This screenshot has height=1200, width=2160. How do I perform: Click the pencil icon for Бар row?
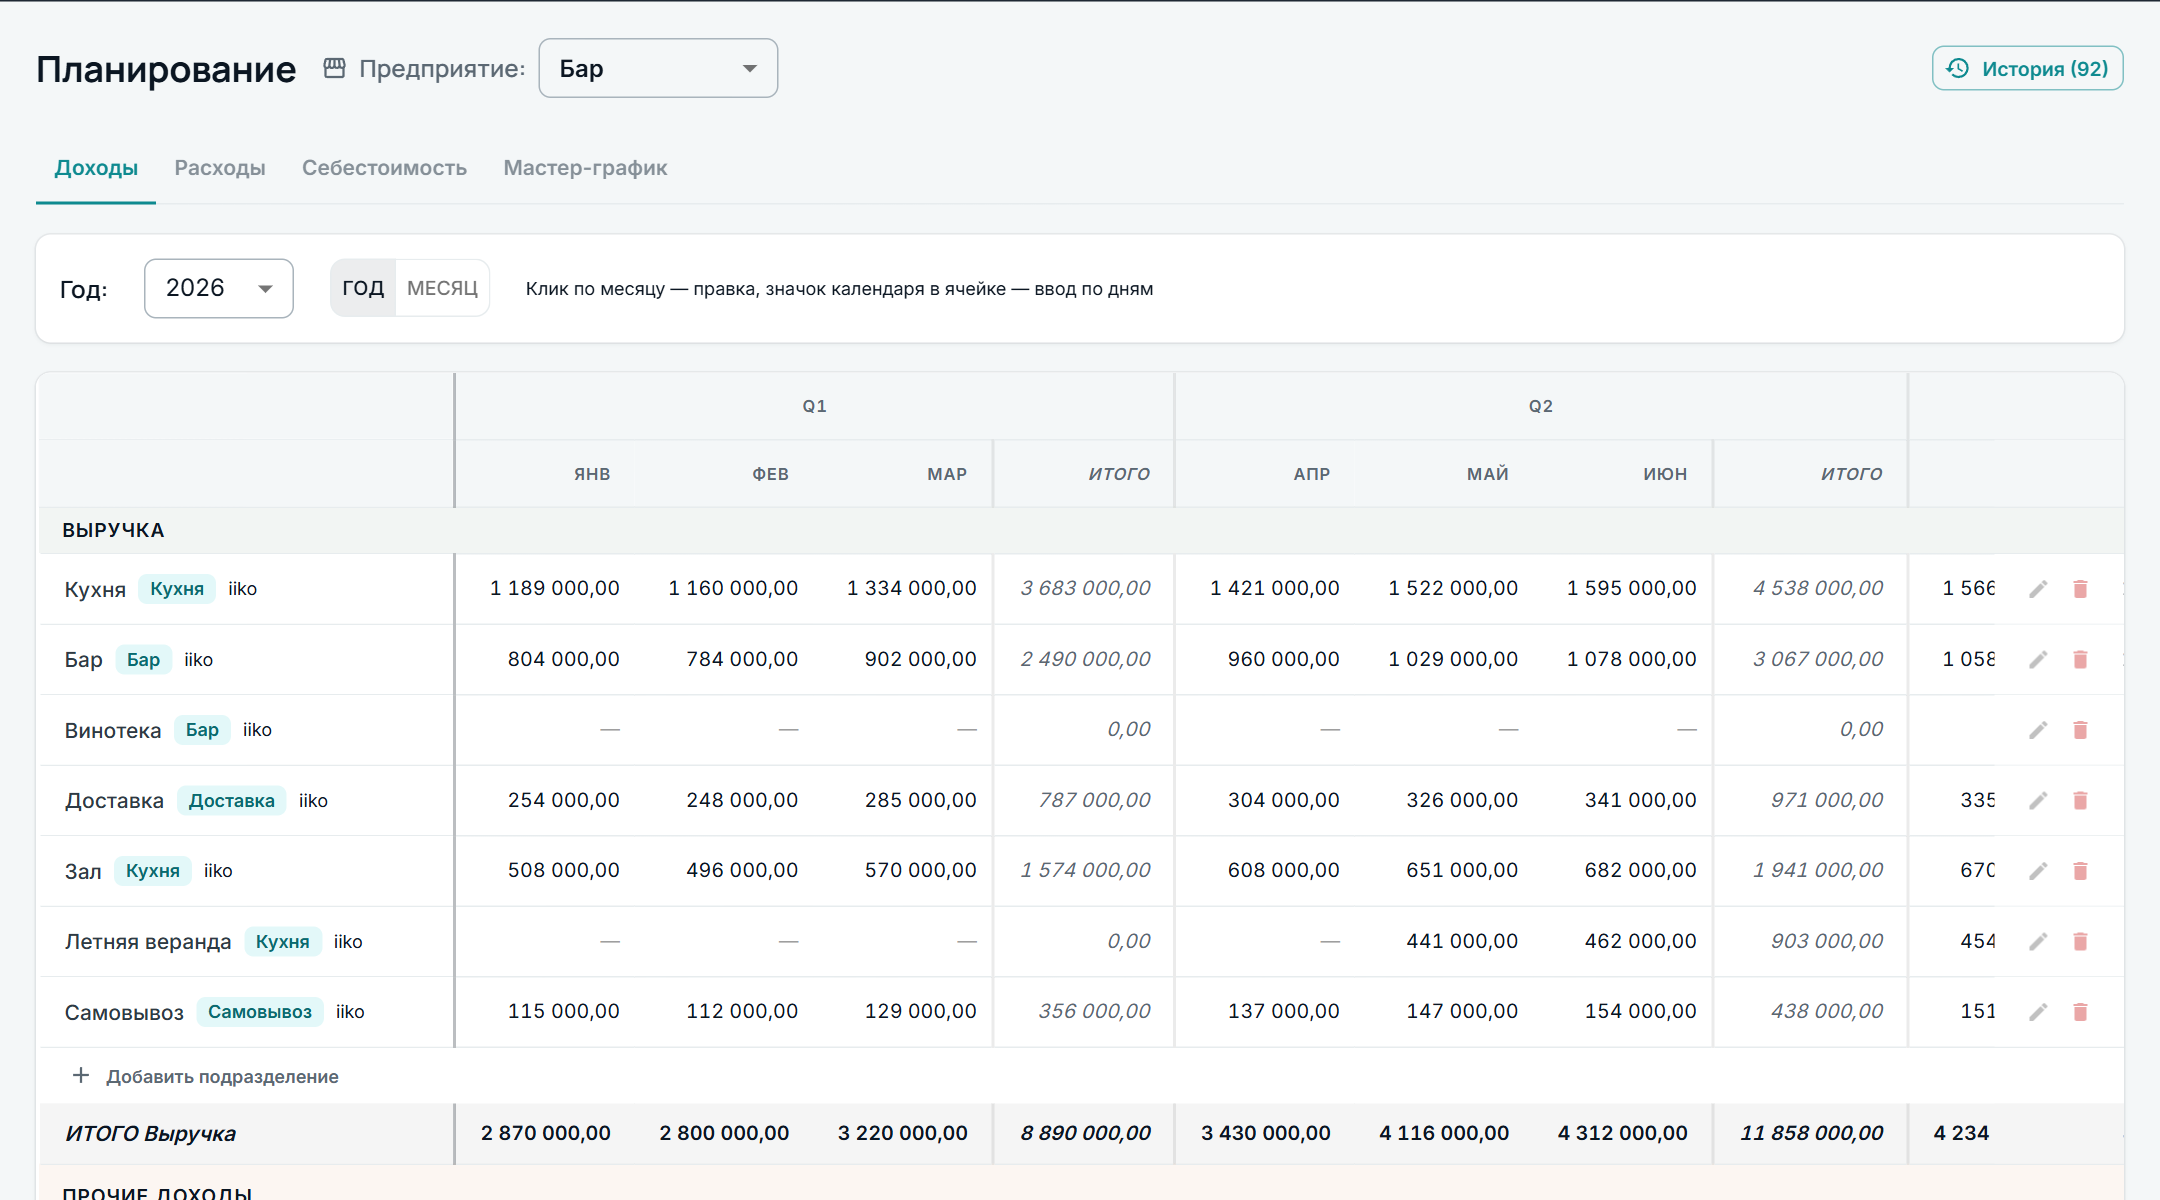coord(2038,660)
